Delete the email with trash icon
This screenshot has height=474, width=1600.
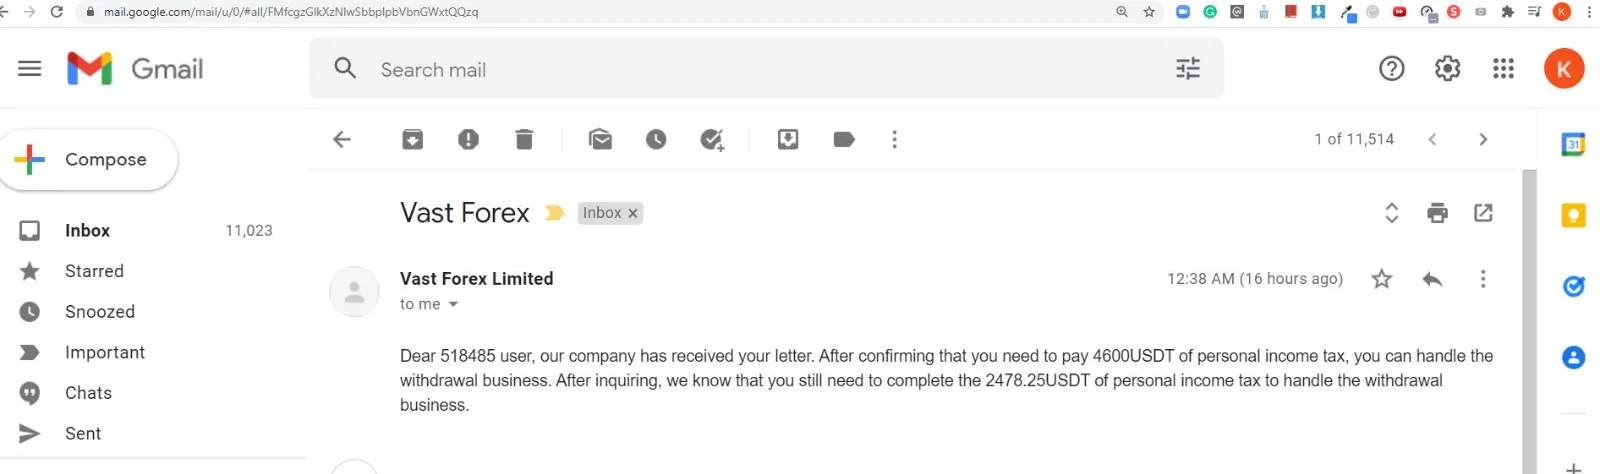pyautogui.click(x=524, y=140)
